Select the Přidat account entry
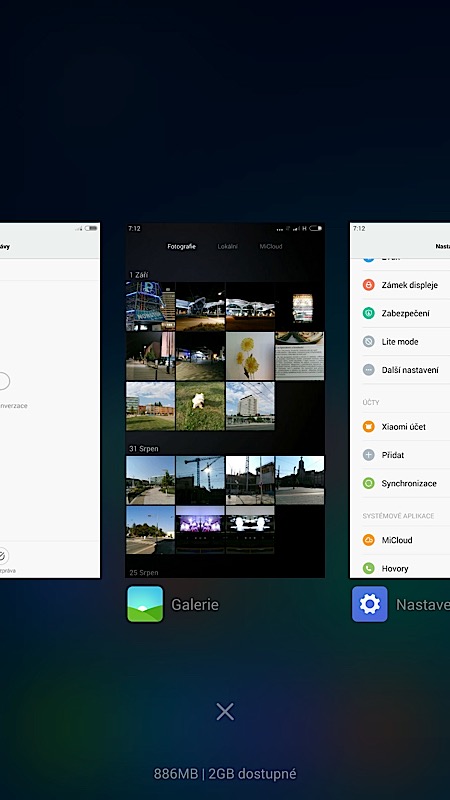 click(x=400, y=455)
